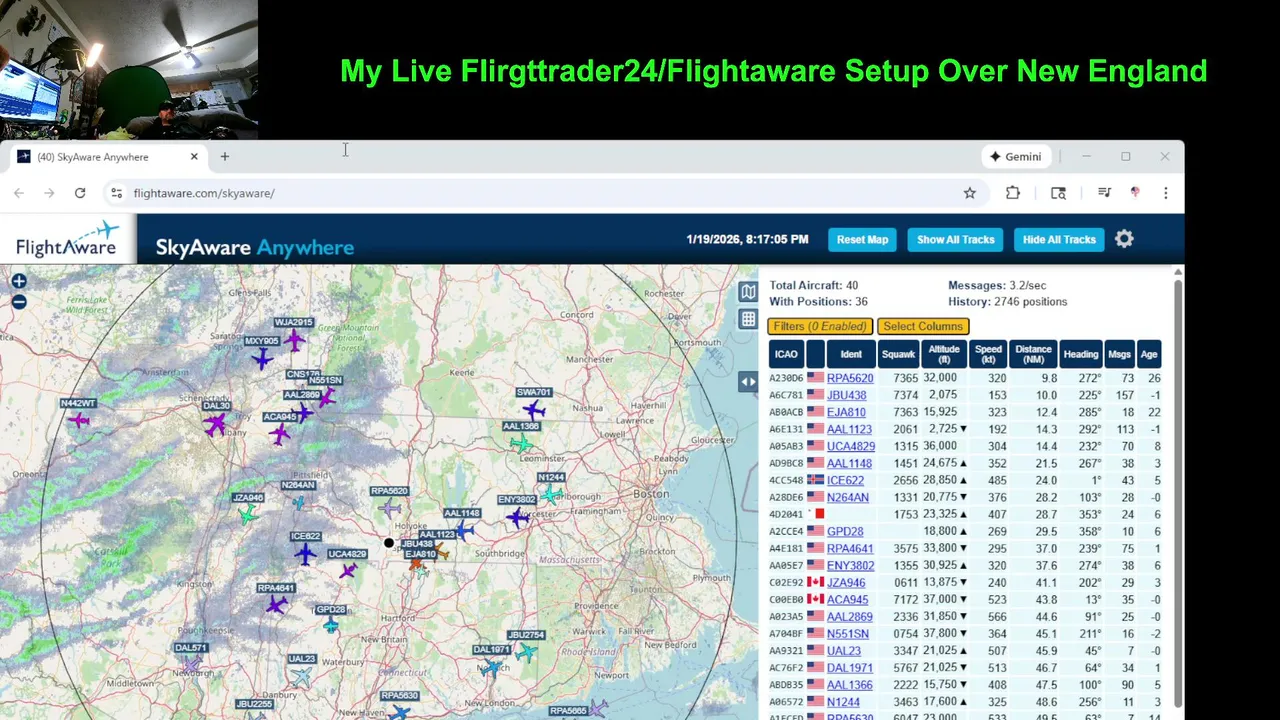
Task: Click Show All Tracks button
Action: click(956, 239)
